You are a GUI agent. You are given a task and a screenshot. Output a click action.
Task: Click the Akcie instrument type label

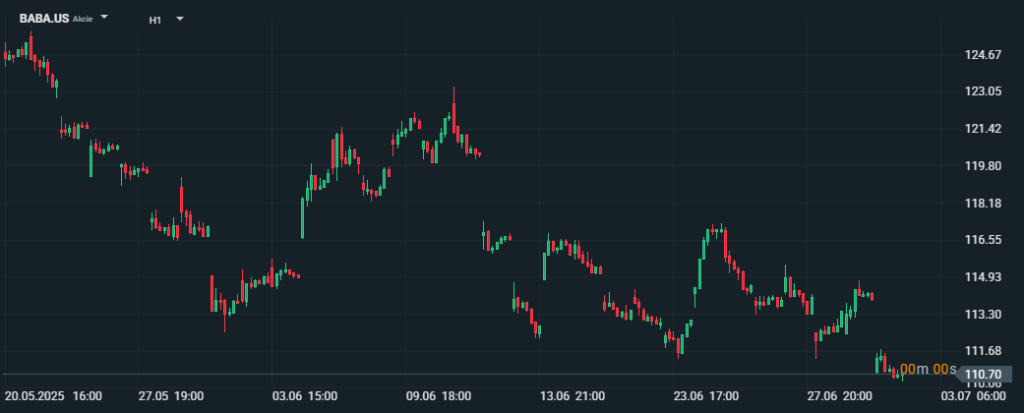point(82,20)
